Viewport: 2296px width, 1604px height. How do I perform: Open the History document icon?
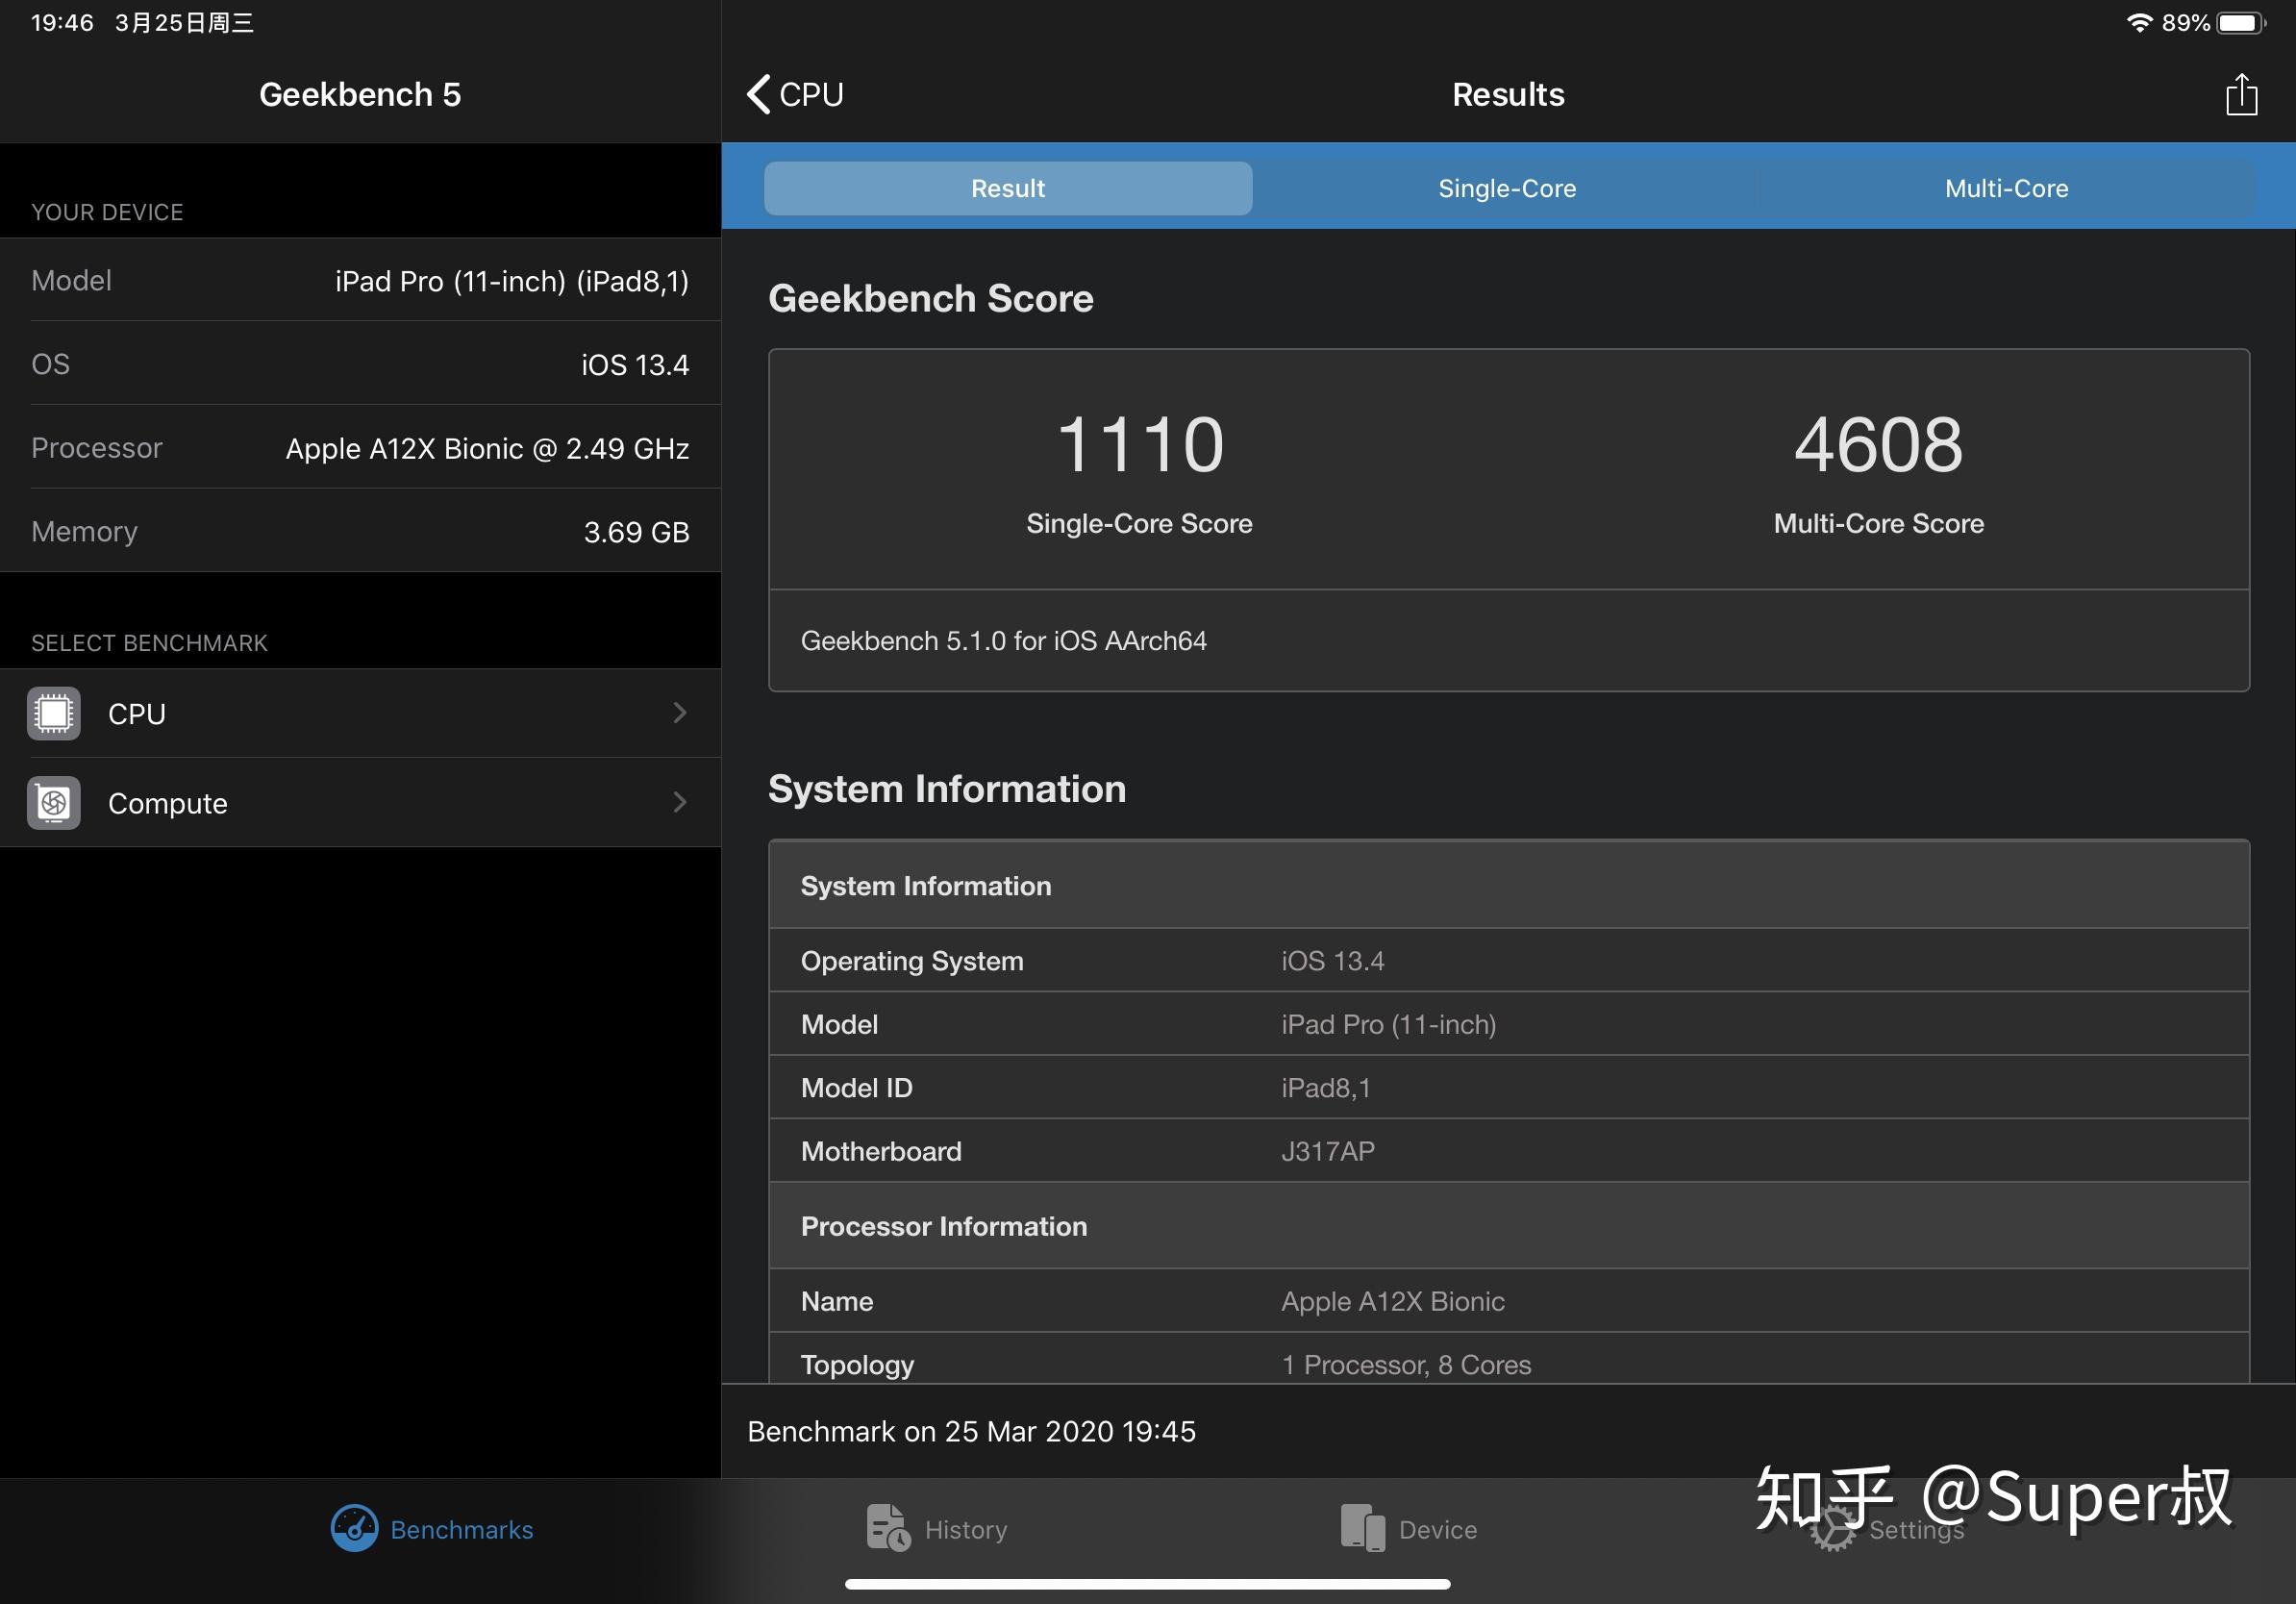click(888, 1528)
